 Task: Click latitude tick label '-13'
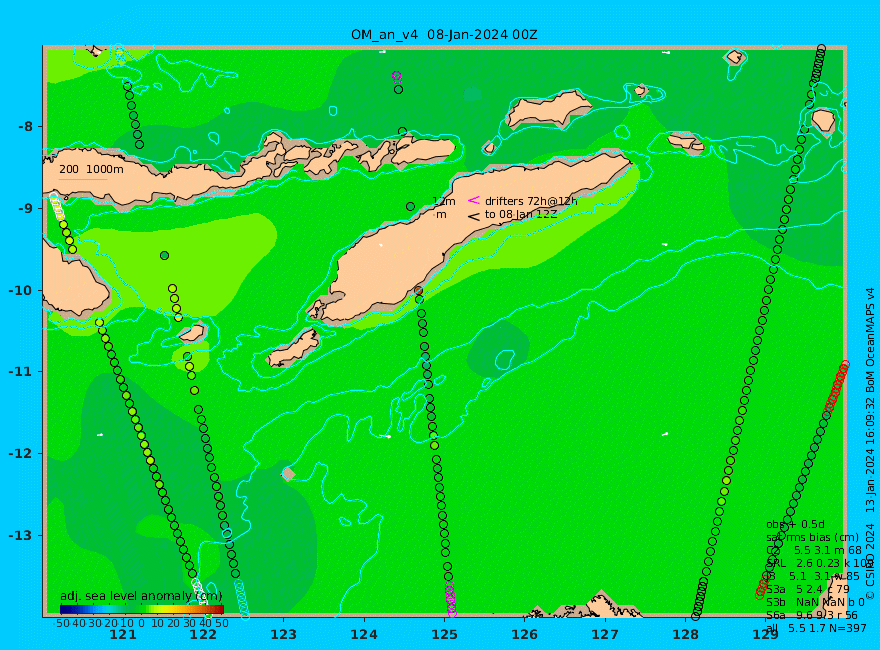(x=21, y=535)
